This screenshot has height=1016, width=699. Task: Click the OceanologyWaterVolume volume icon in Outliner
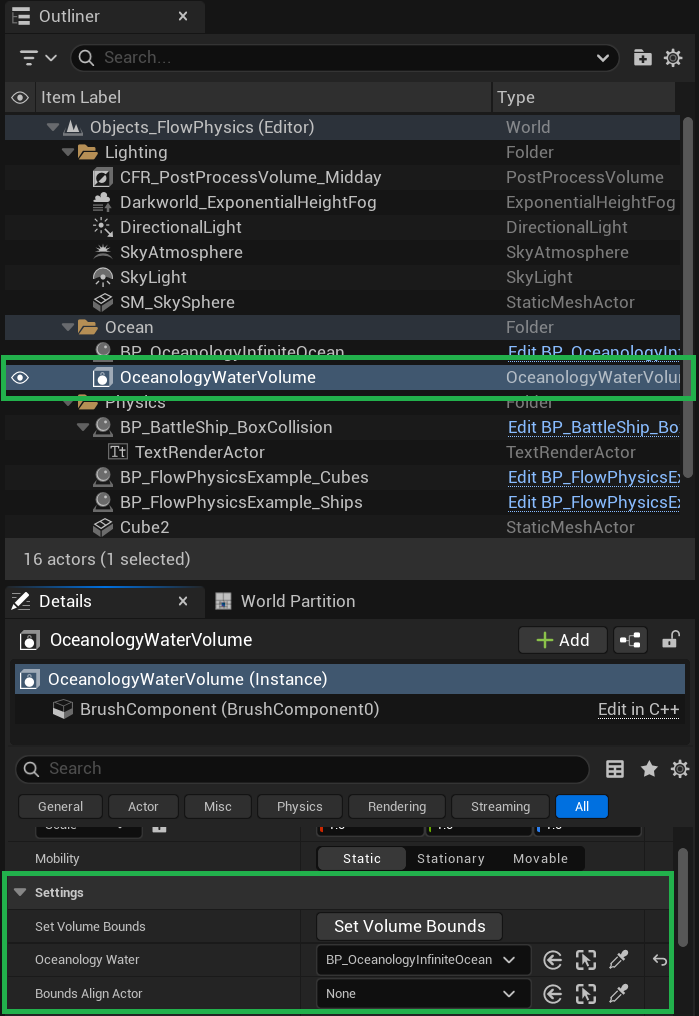click(x=102, y=377)
